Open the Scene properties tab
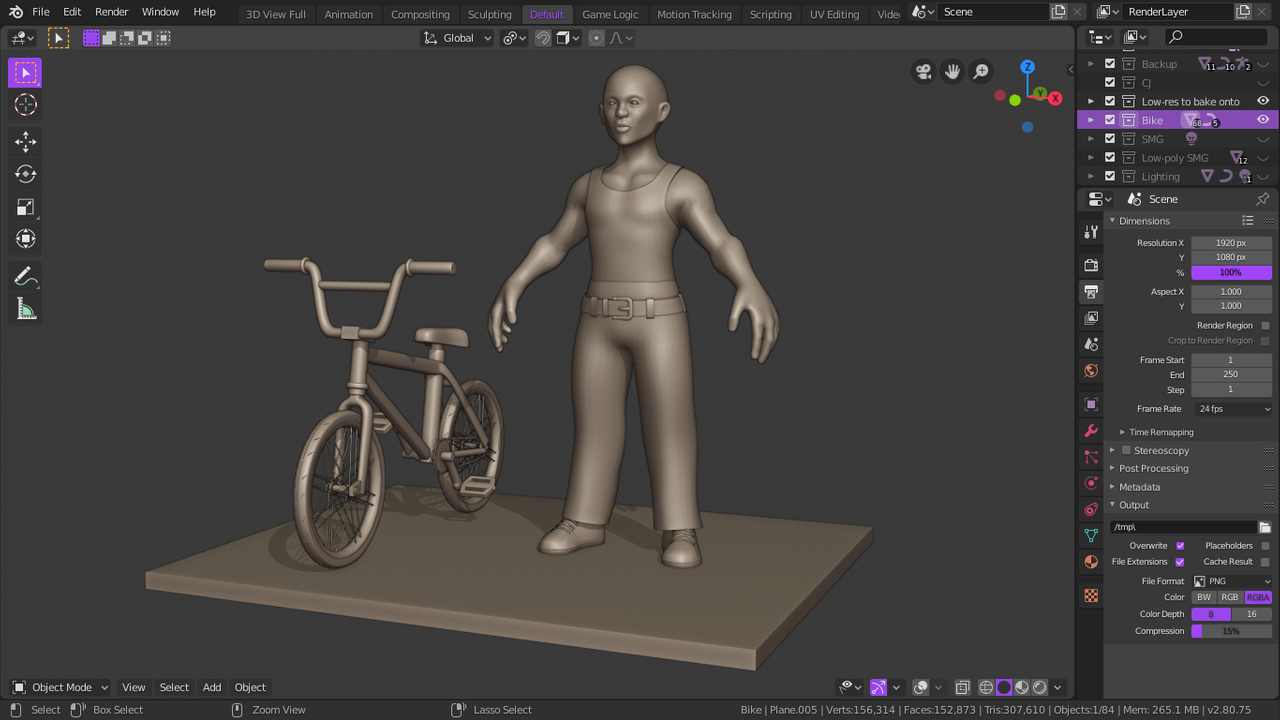Screen dimensions: 1280x720 1091,344
